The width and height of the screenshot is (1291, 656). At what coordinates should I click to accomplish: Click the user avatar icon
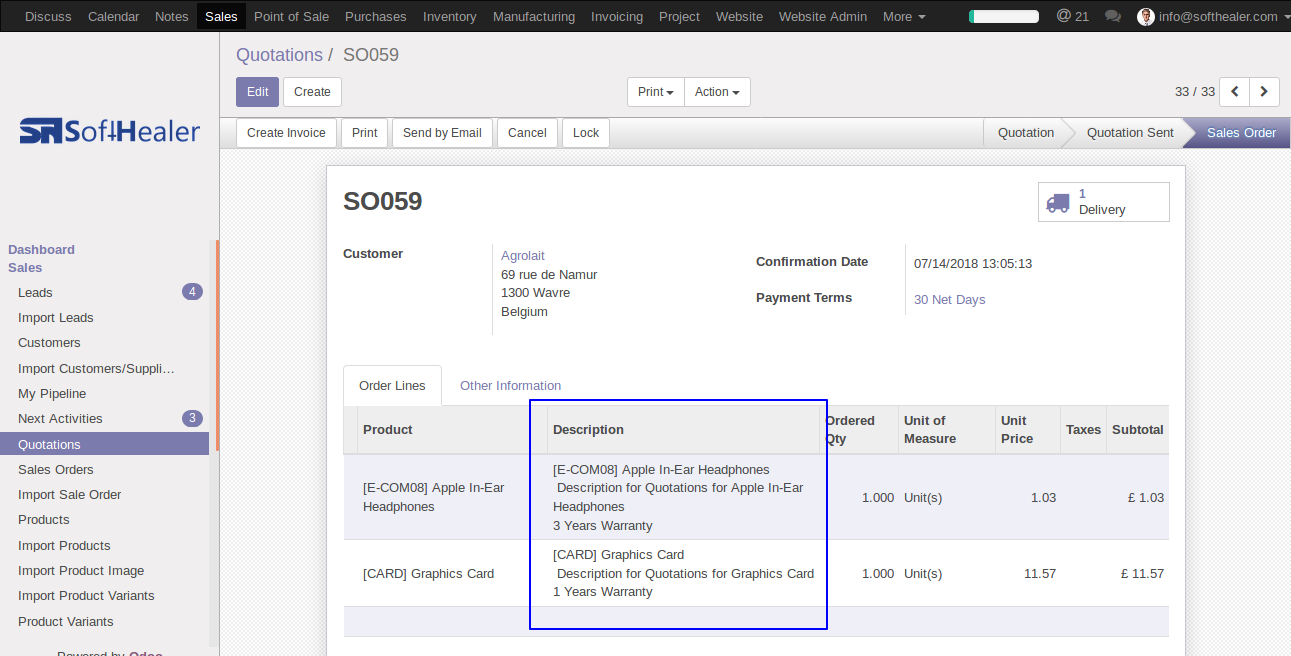point(1146,17)
